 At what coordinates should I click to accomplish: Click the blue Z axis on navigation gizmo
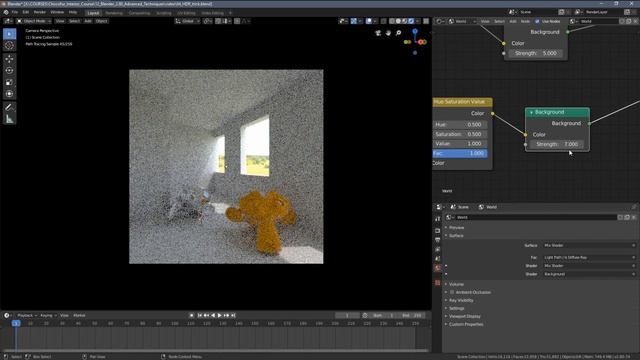[x=415, y=31]
